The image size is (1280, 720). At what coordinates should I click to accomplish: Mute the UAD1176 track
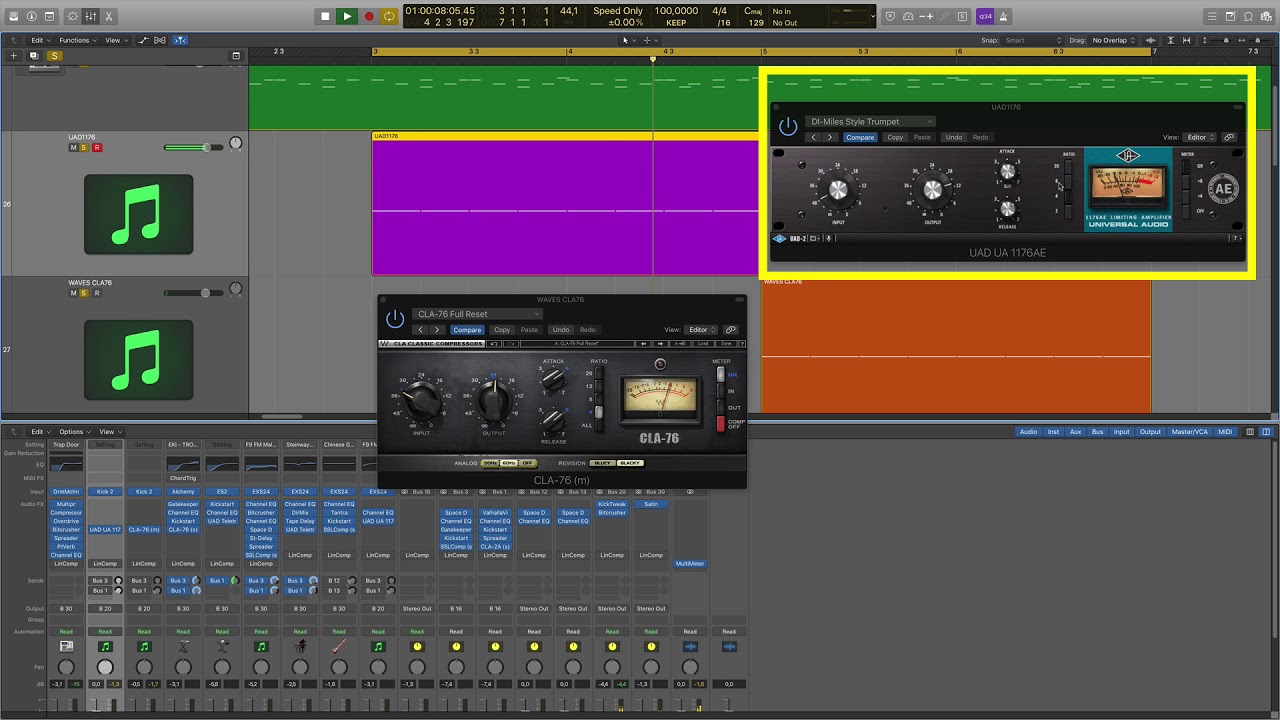73,148
